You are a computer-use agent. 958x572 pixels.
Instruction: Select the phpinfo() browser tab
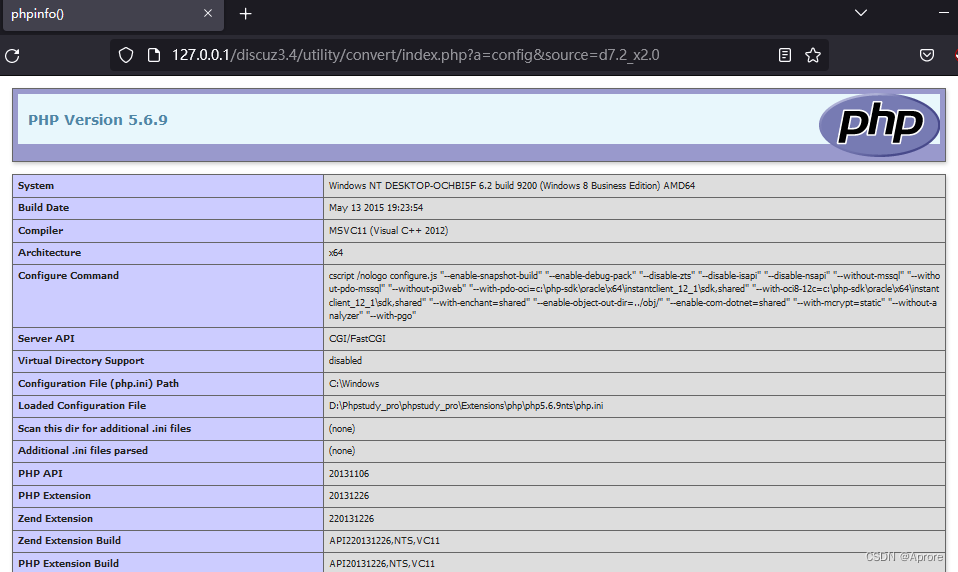113,15
